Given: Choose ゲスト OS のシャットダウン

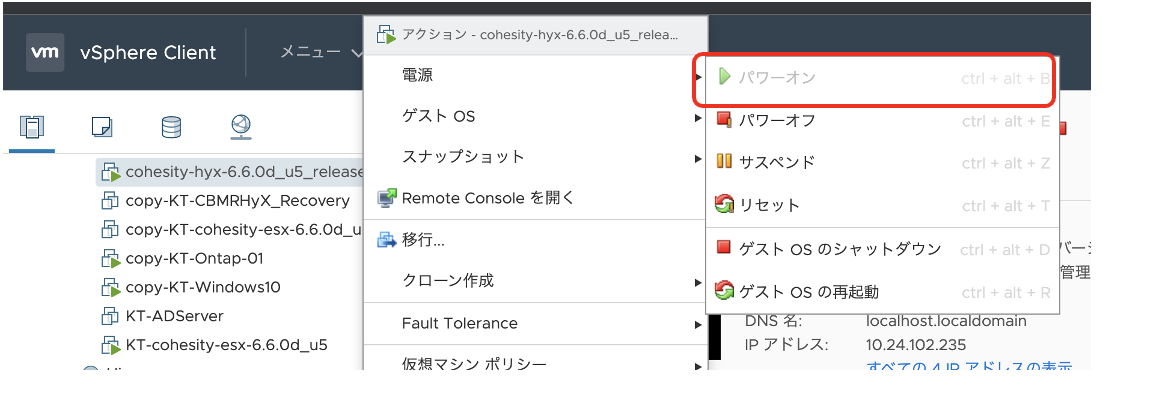Looking at the screenshot, I should tap(883, 249).
